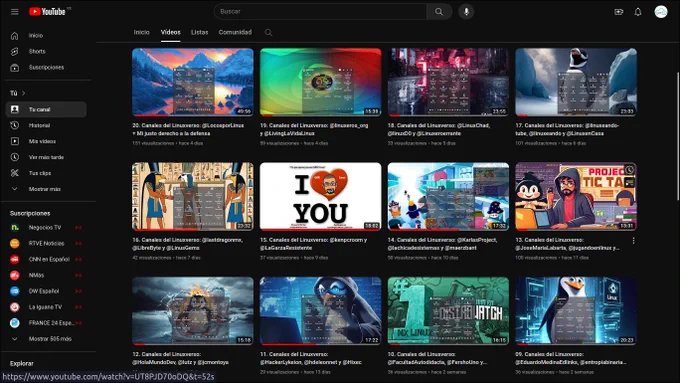This screenshot has width=680, height=383.
Task: Add video 13 to watch later
Action: [x=629, y=170]
